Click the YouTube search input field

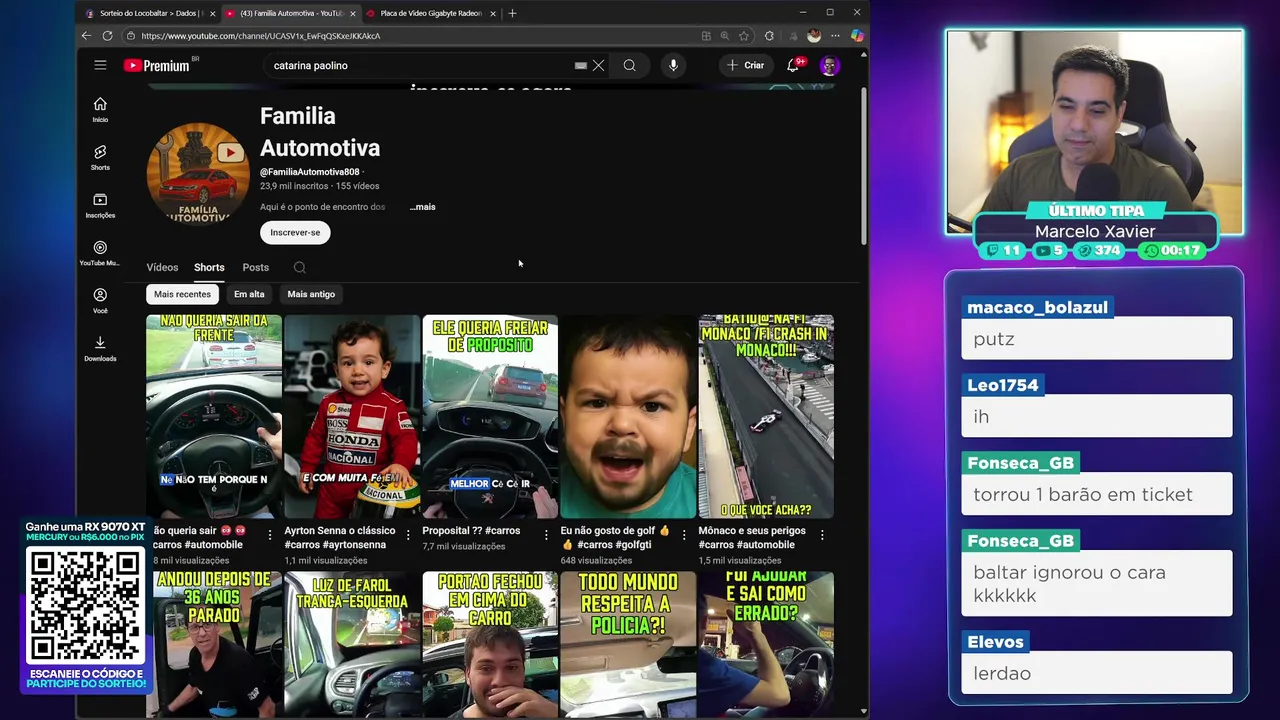click(x=420, y=65)
